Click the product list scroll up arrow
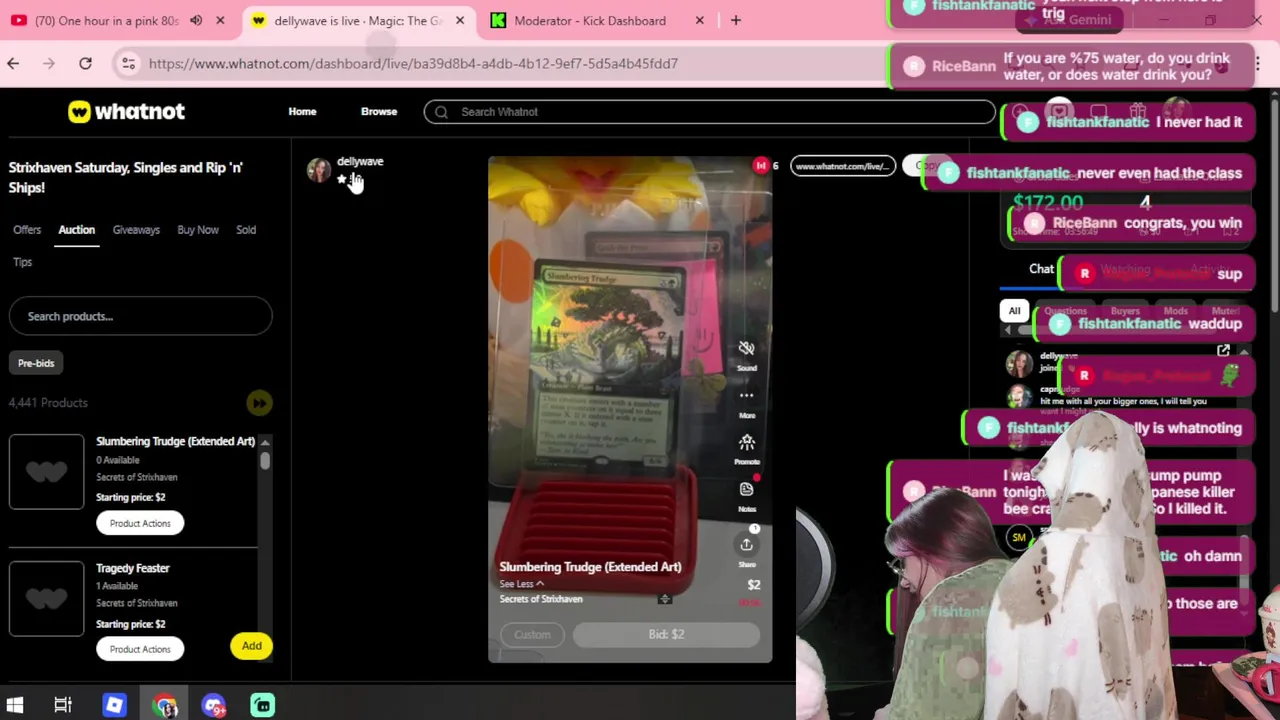The image size is (1280, 720). pos(265,442)
